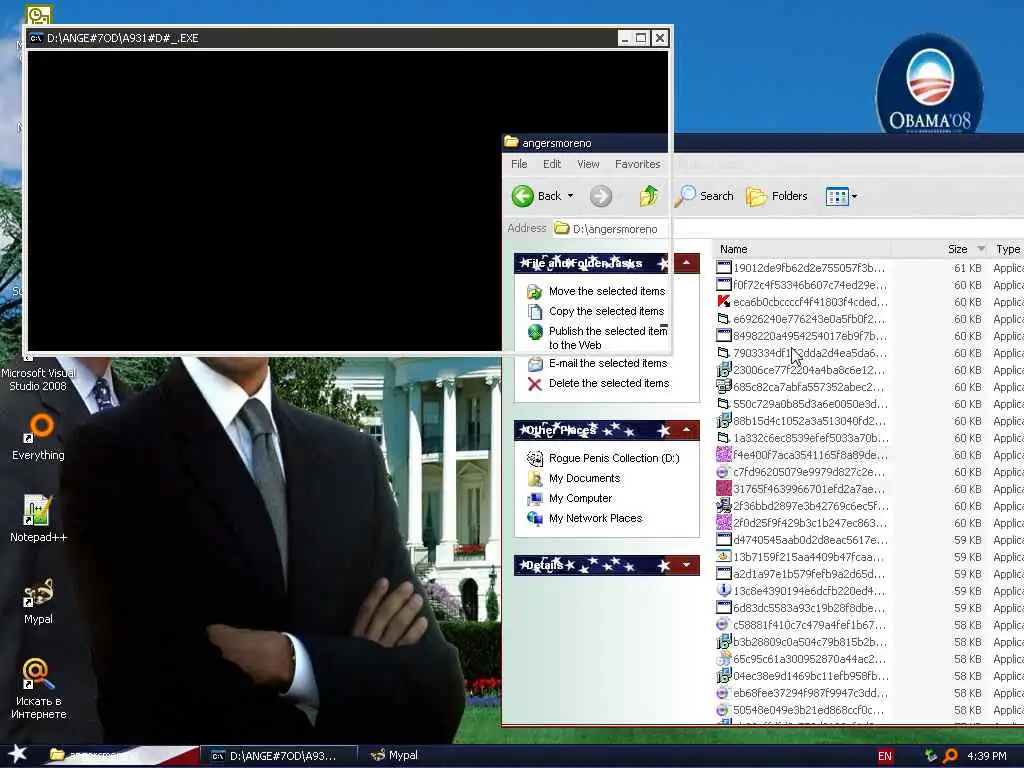Open My Computer from Other Places
Screen dimensions: 1024x768
tap(581, 498)
